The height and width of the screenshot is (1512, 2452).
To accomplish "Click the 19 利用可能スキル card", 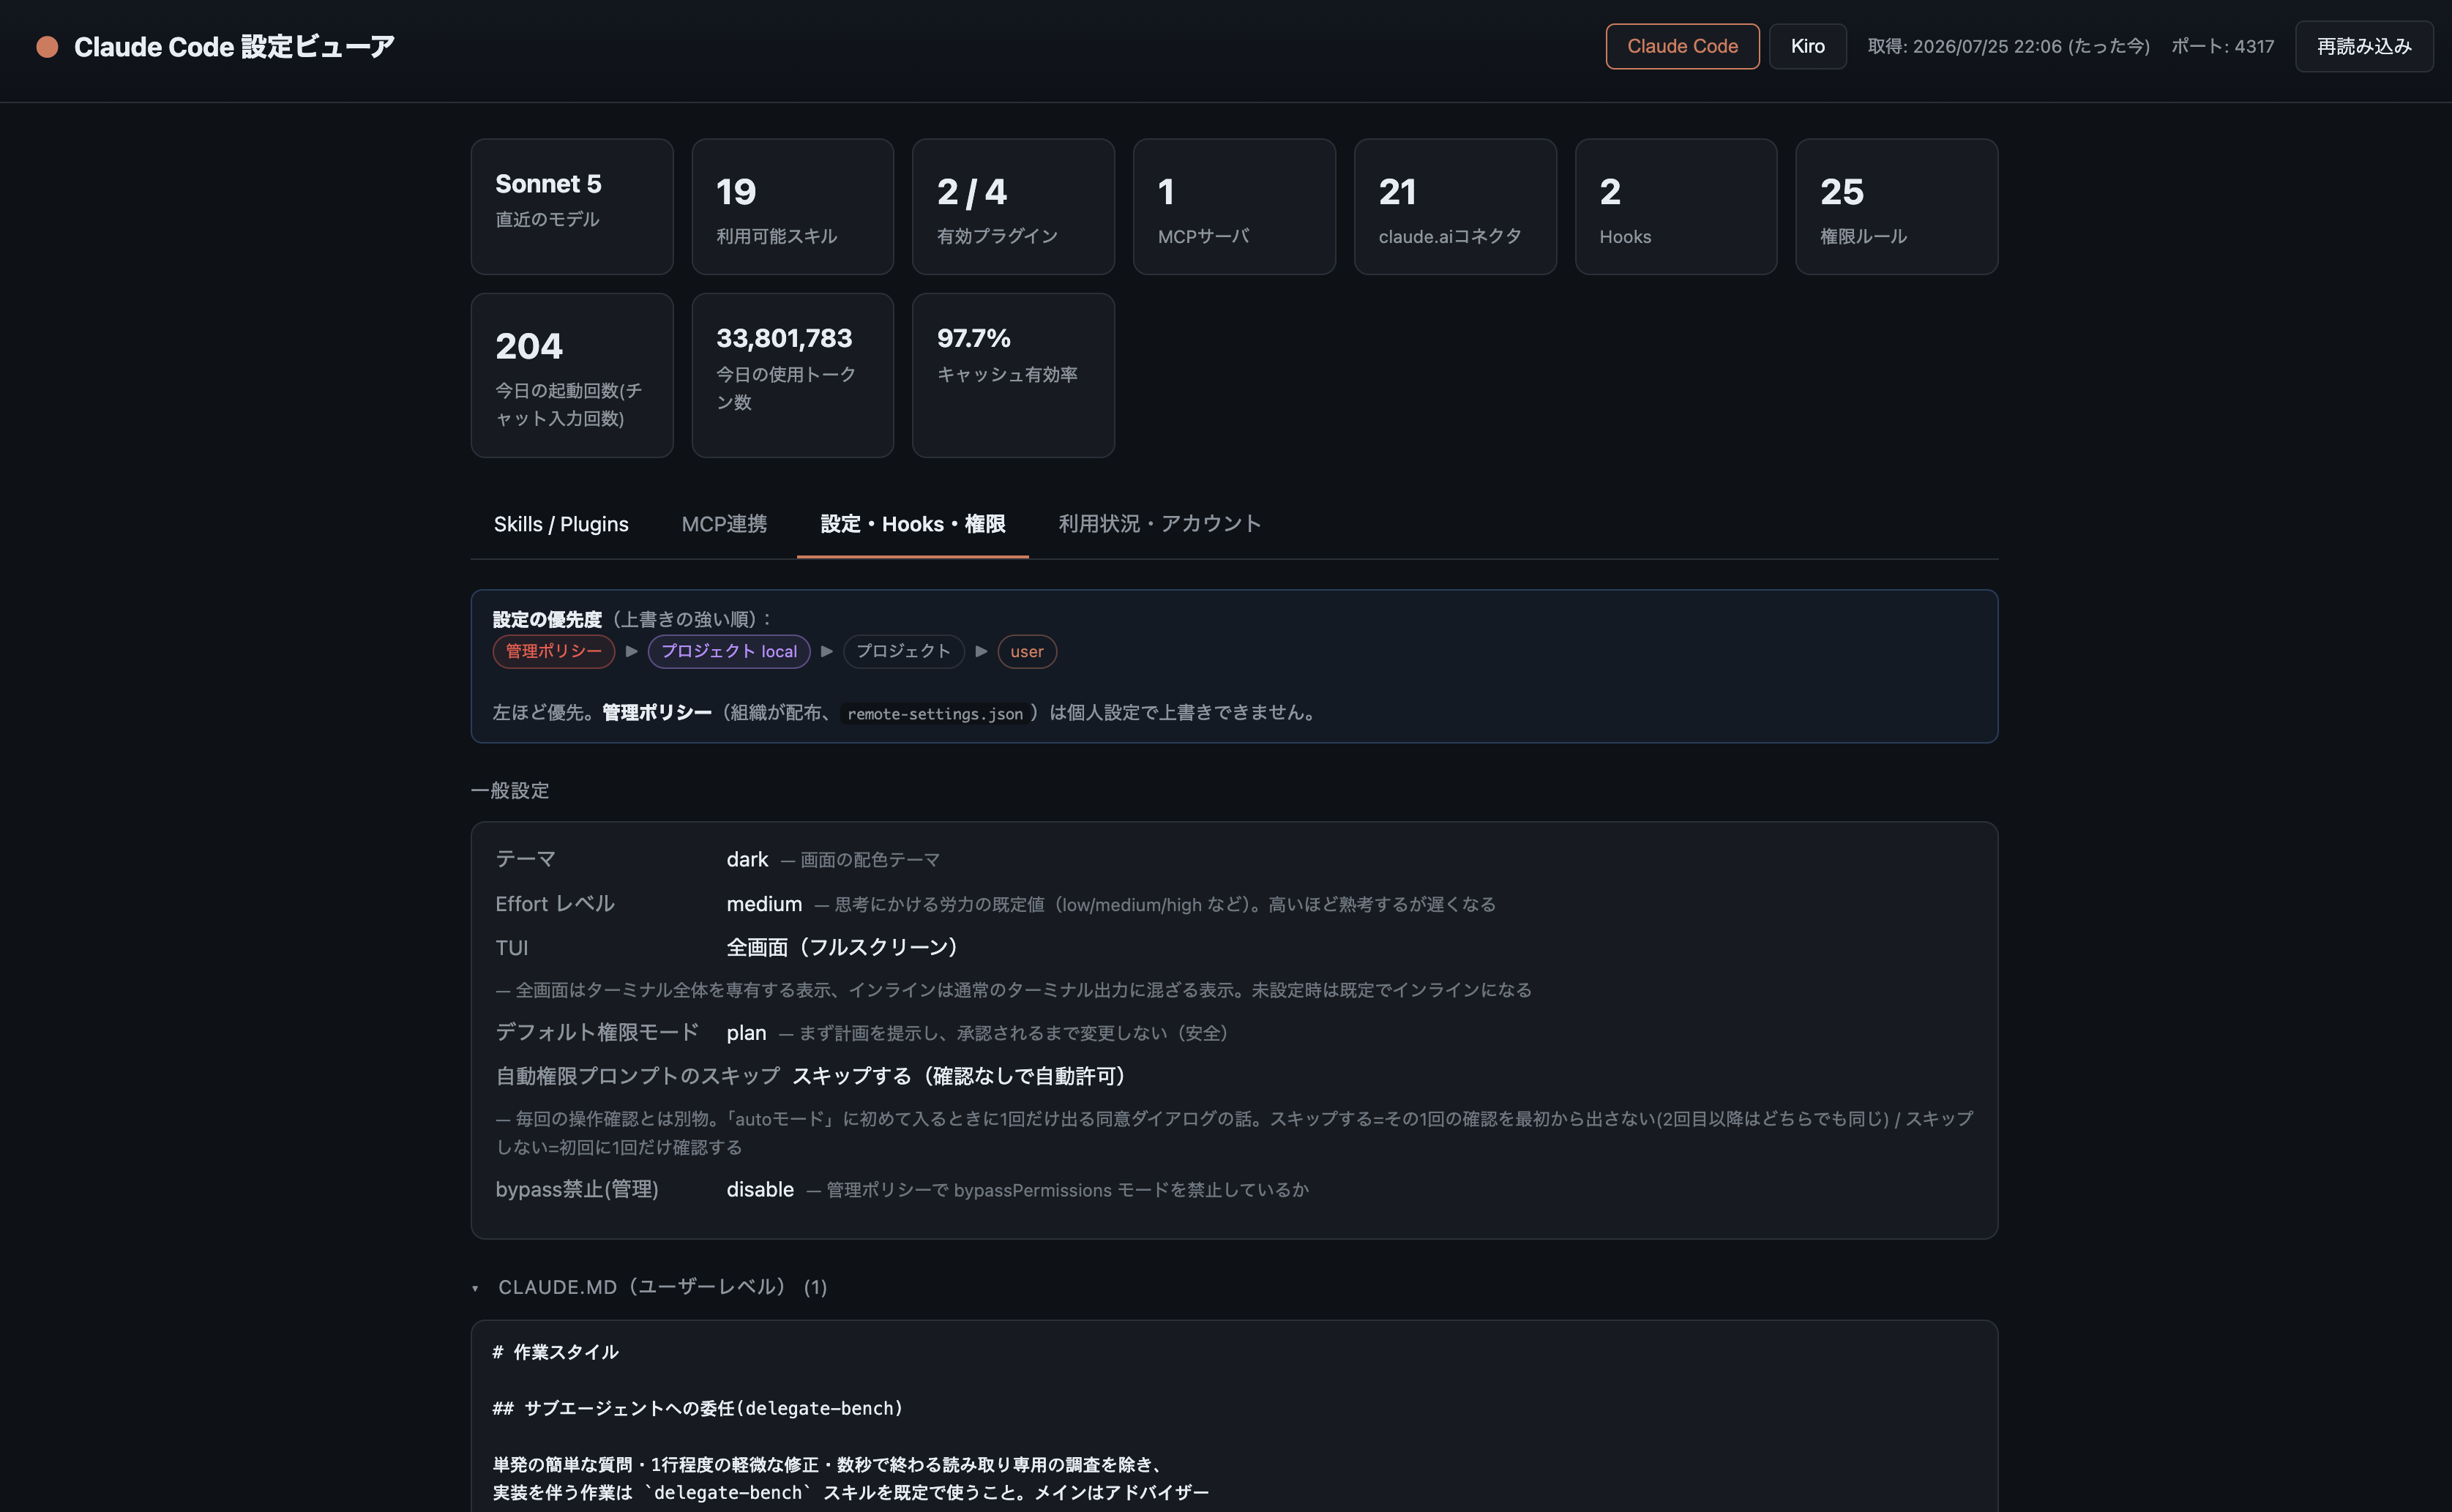I will tap(792, 207).
